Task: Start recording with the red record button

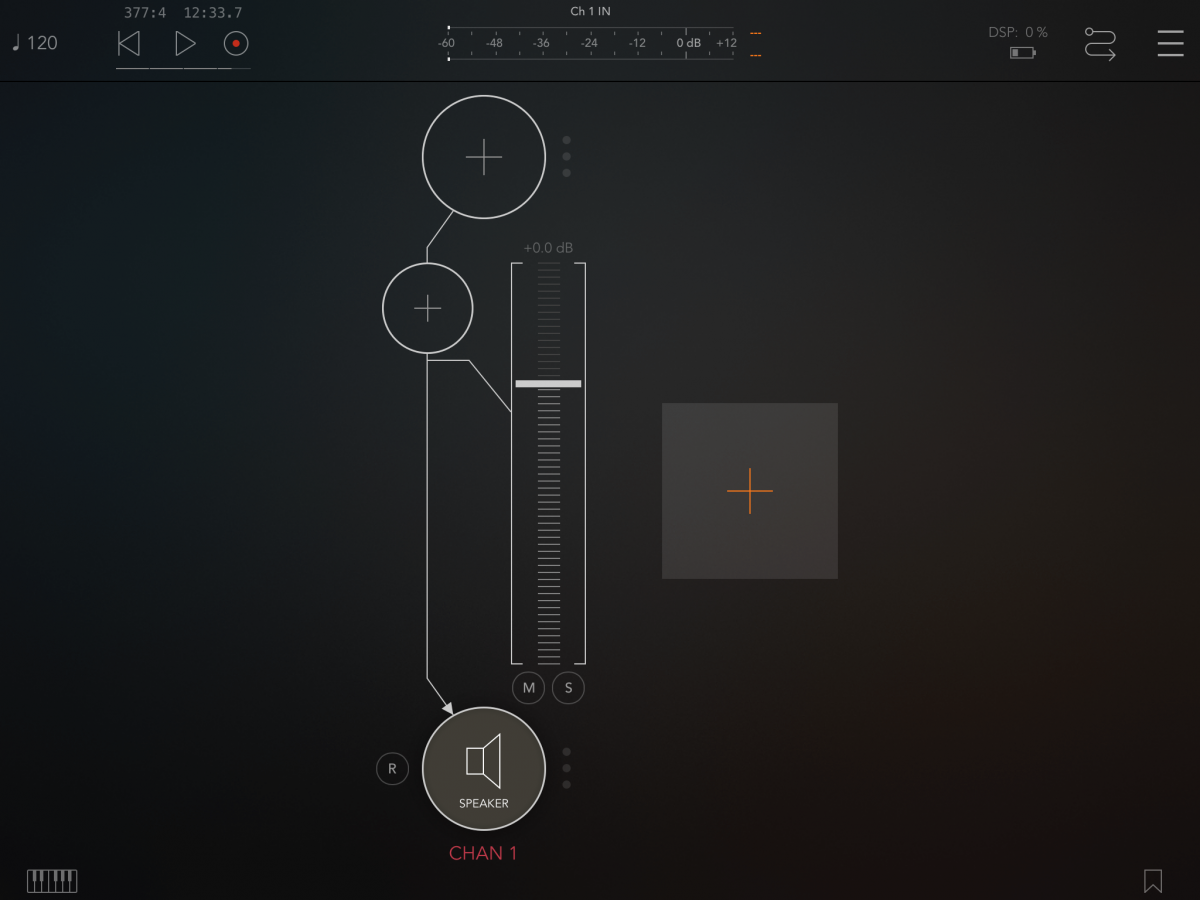Action: point(236,43)
